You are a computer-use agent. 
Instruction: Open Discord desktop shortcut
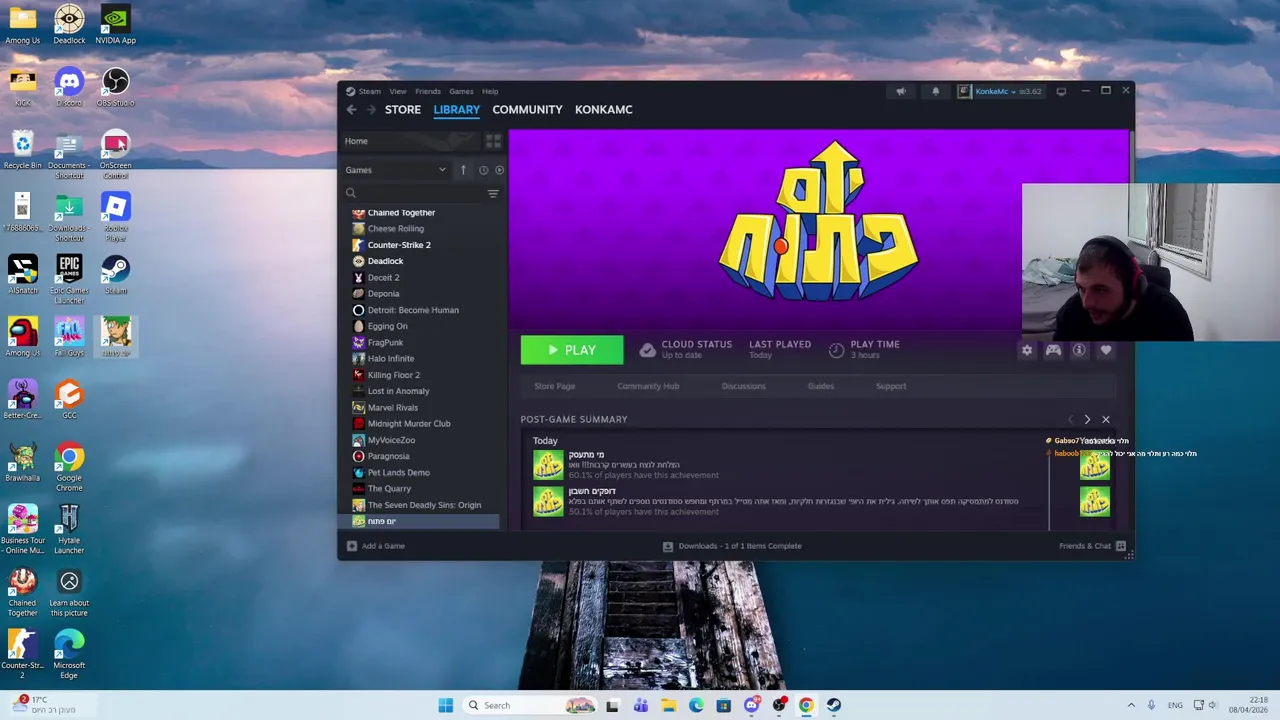tap(69, 87)
